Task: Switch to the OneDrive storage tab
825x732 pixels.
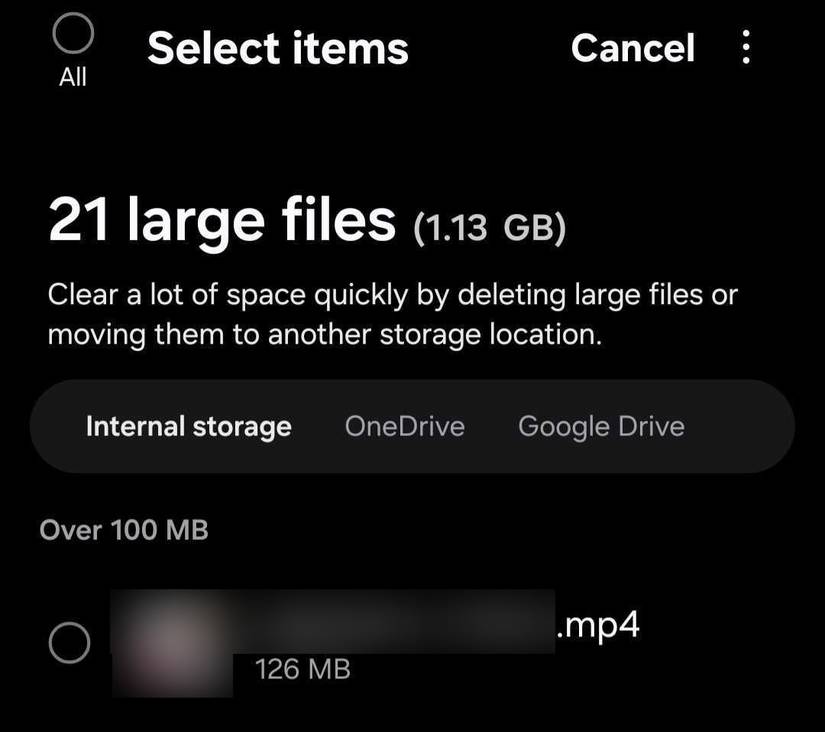Action: [x=404, y=426]
